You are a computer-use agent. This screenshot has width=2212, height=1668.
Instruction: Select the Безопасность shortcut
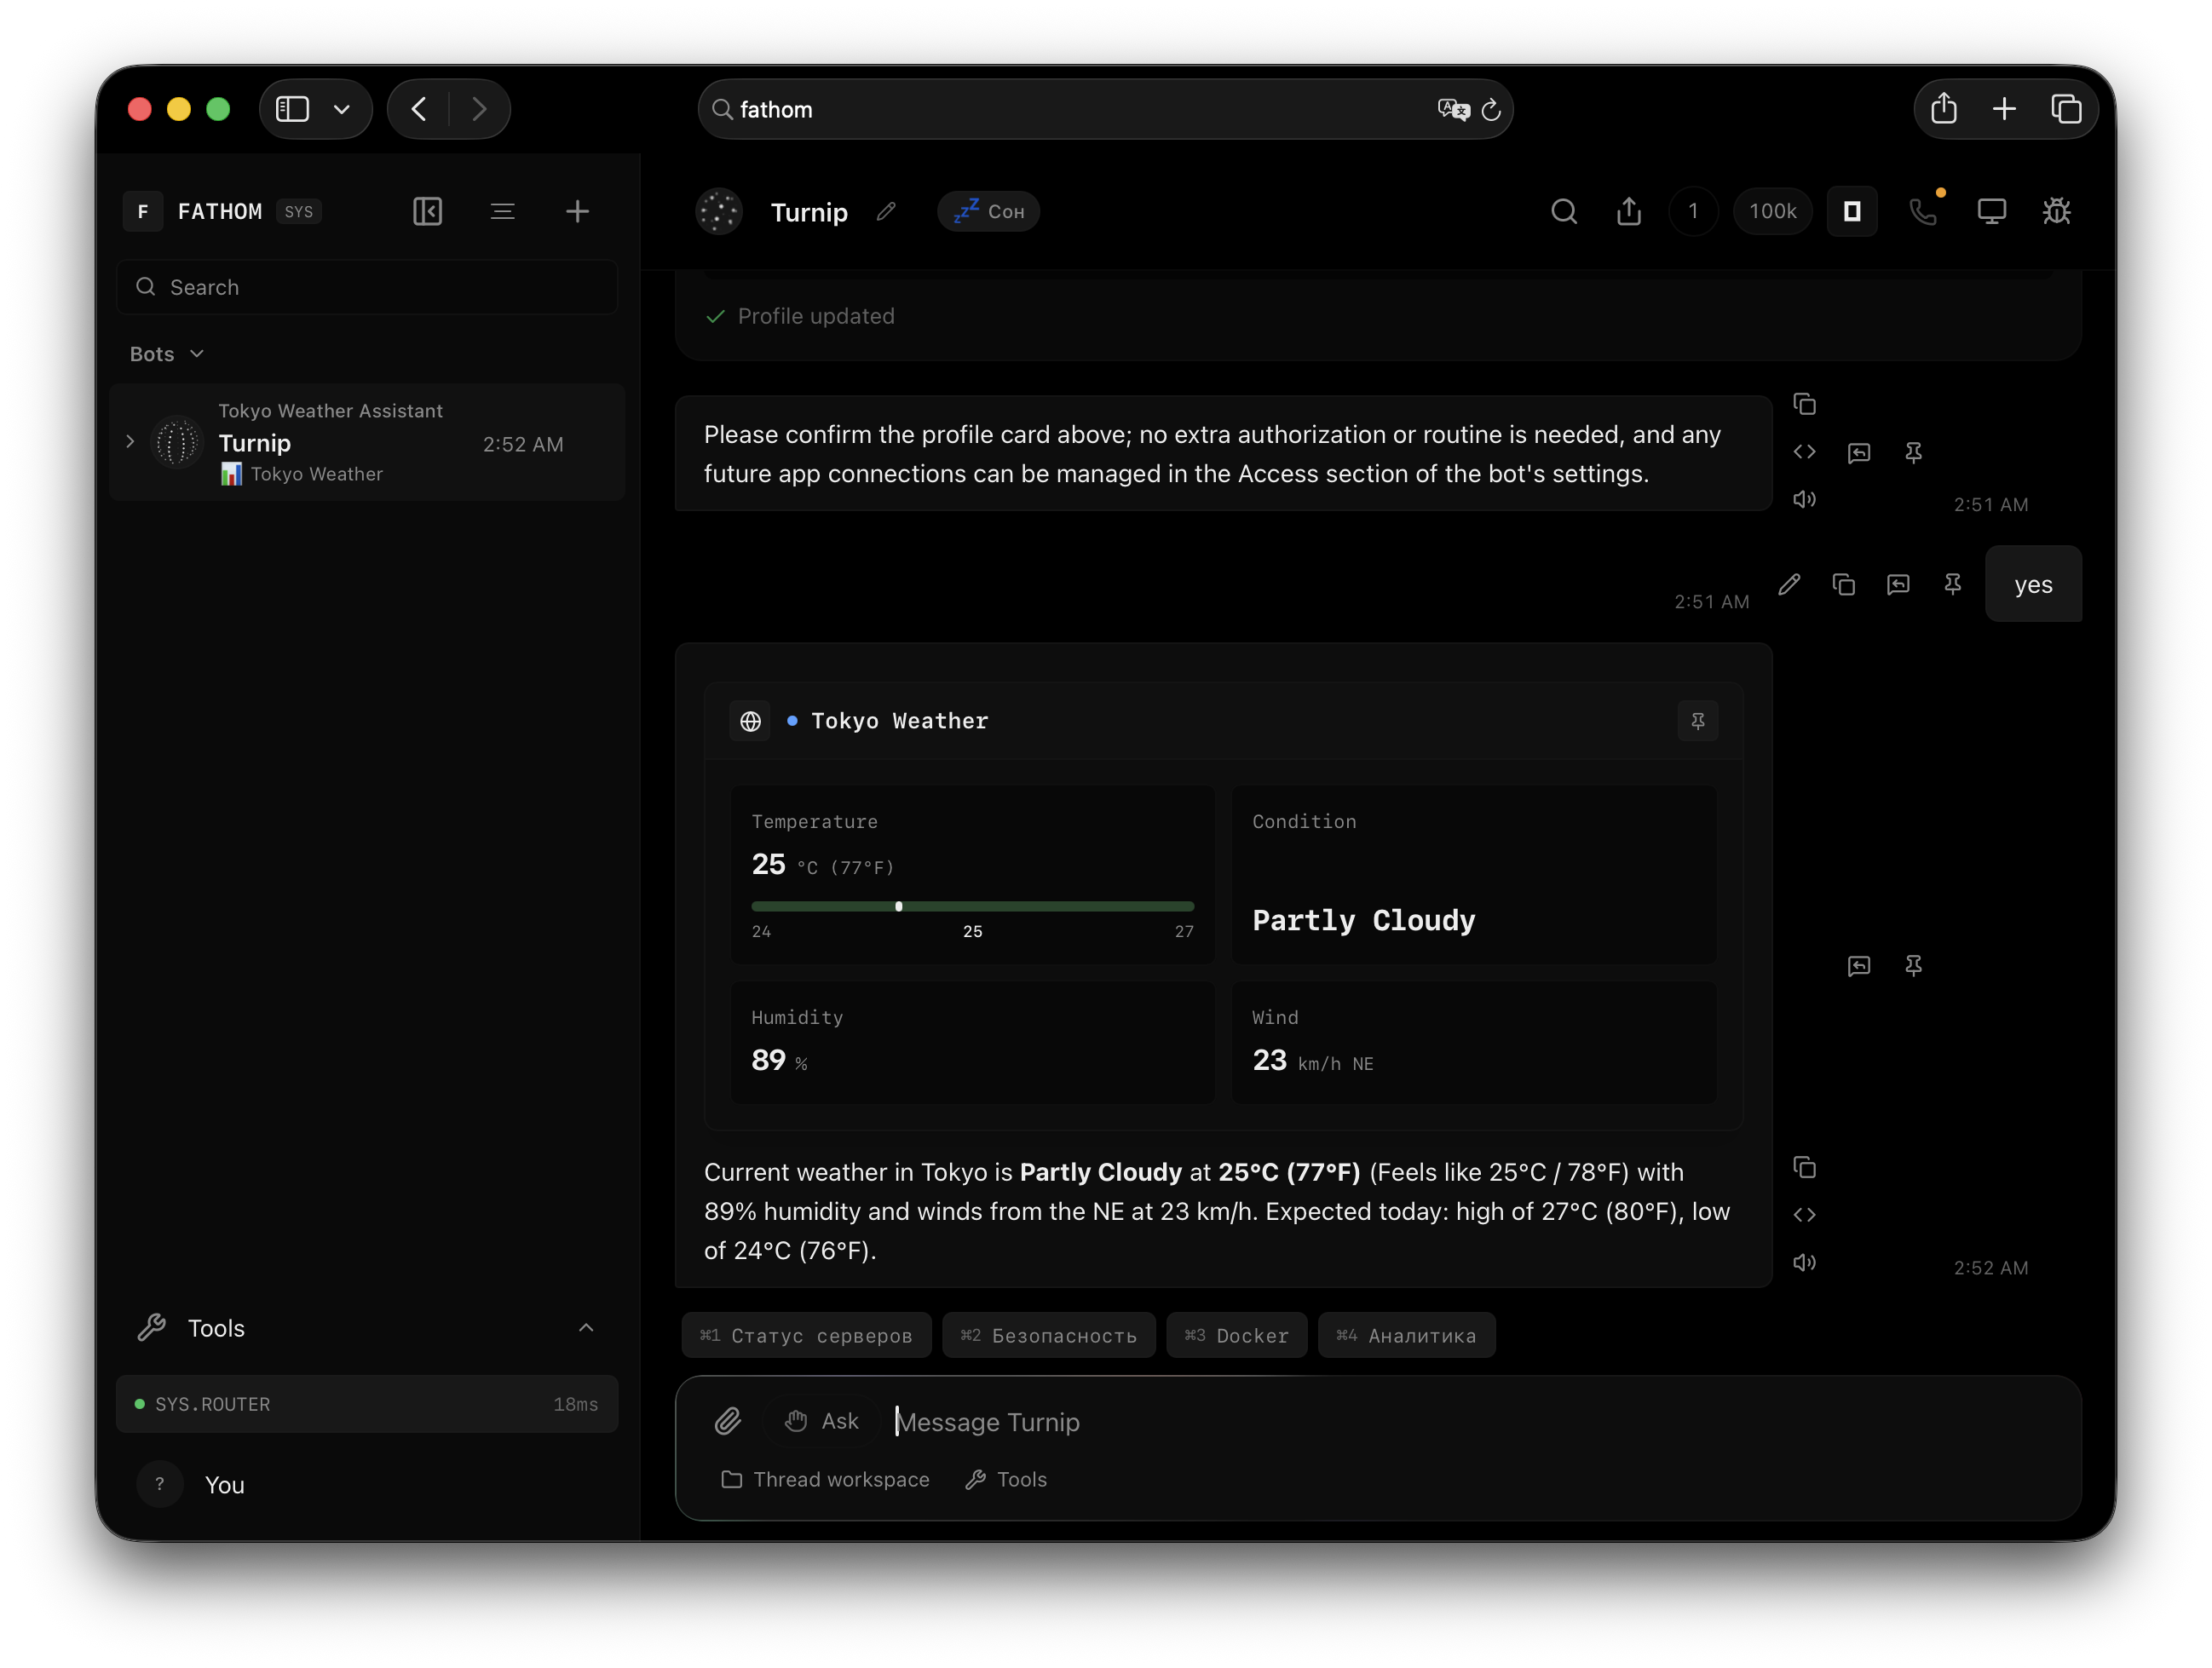(x=1049, y=1335)
